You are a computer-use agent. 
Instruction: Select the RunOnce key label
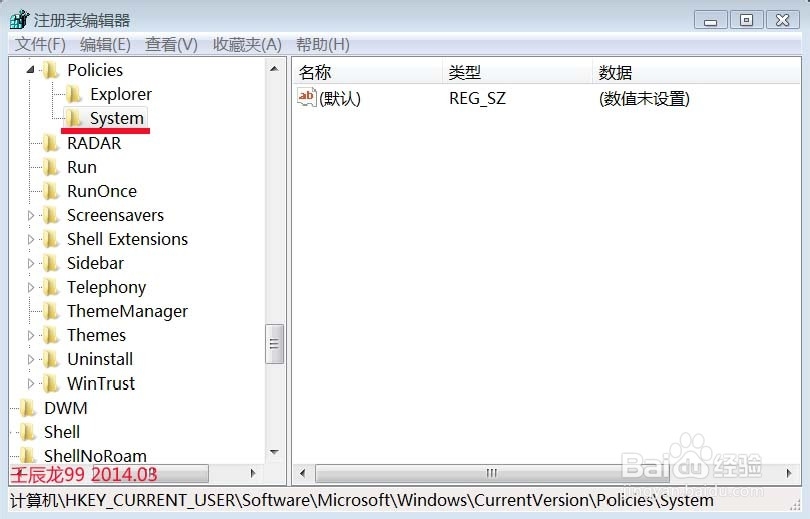point(102,191)
